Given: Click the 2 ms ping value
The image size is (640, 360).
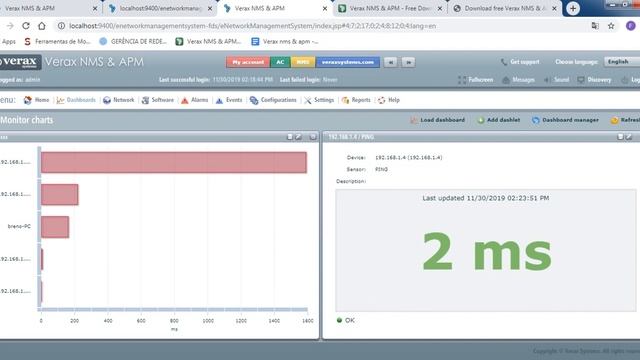Looking at the screenshot, I should pyautogui.click(x=487, y=252).
